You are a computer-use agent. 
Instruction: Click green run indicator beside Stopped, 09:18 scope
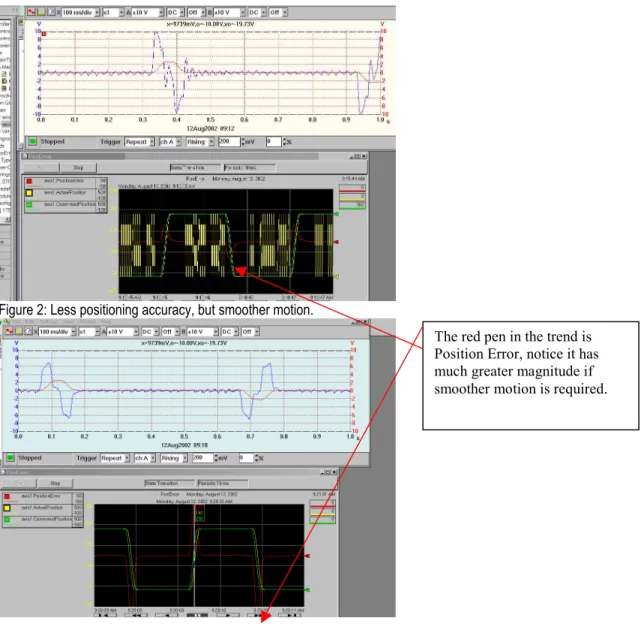tap(10, 458)
